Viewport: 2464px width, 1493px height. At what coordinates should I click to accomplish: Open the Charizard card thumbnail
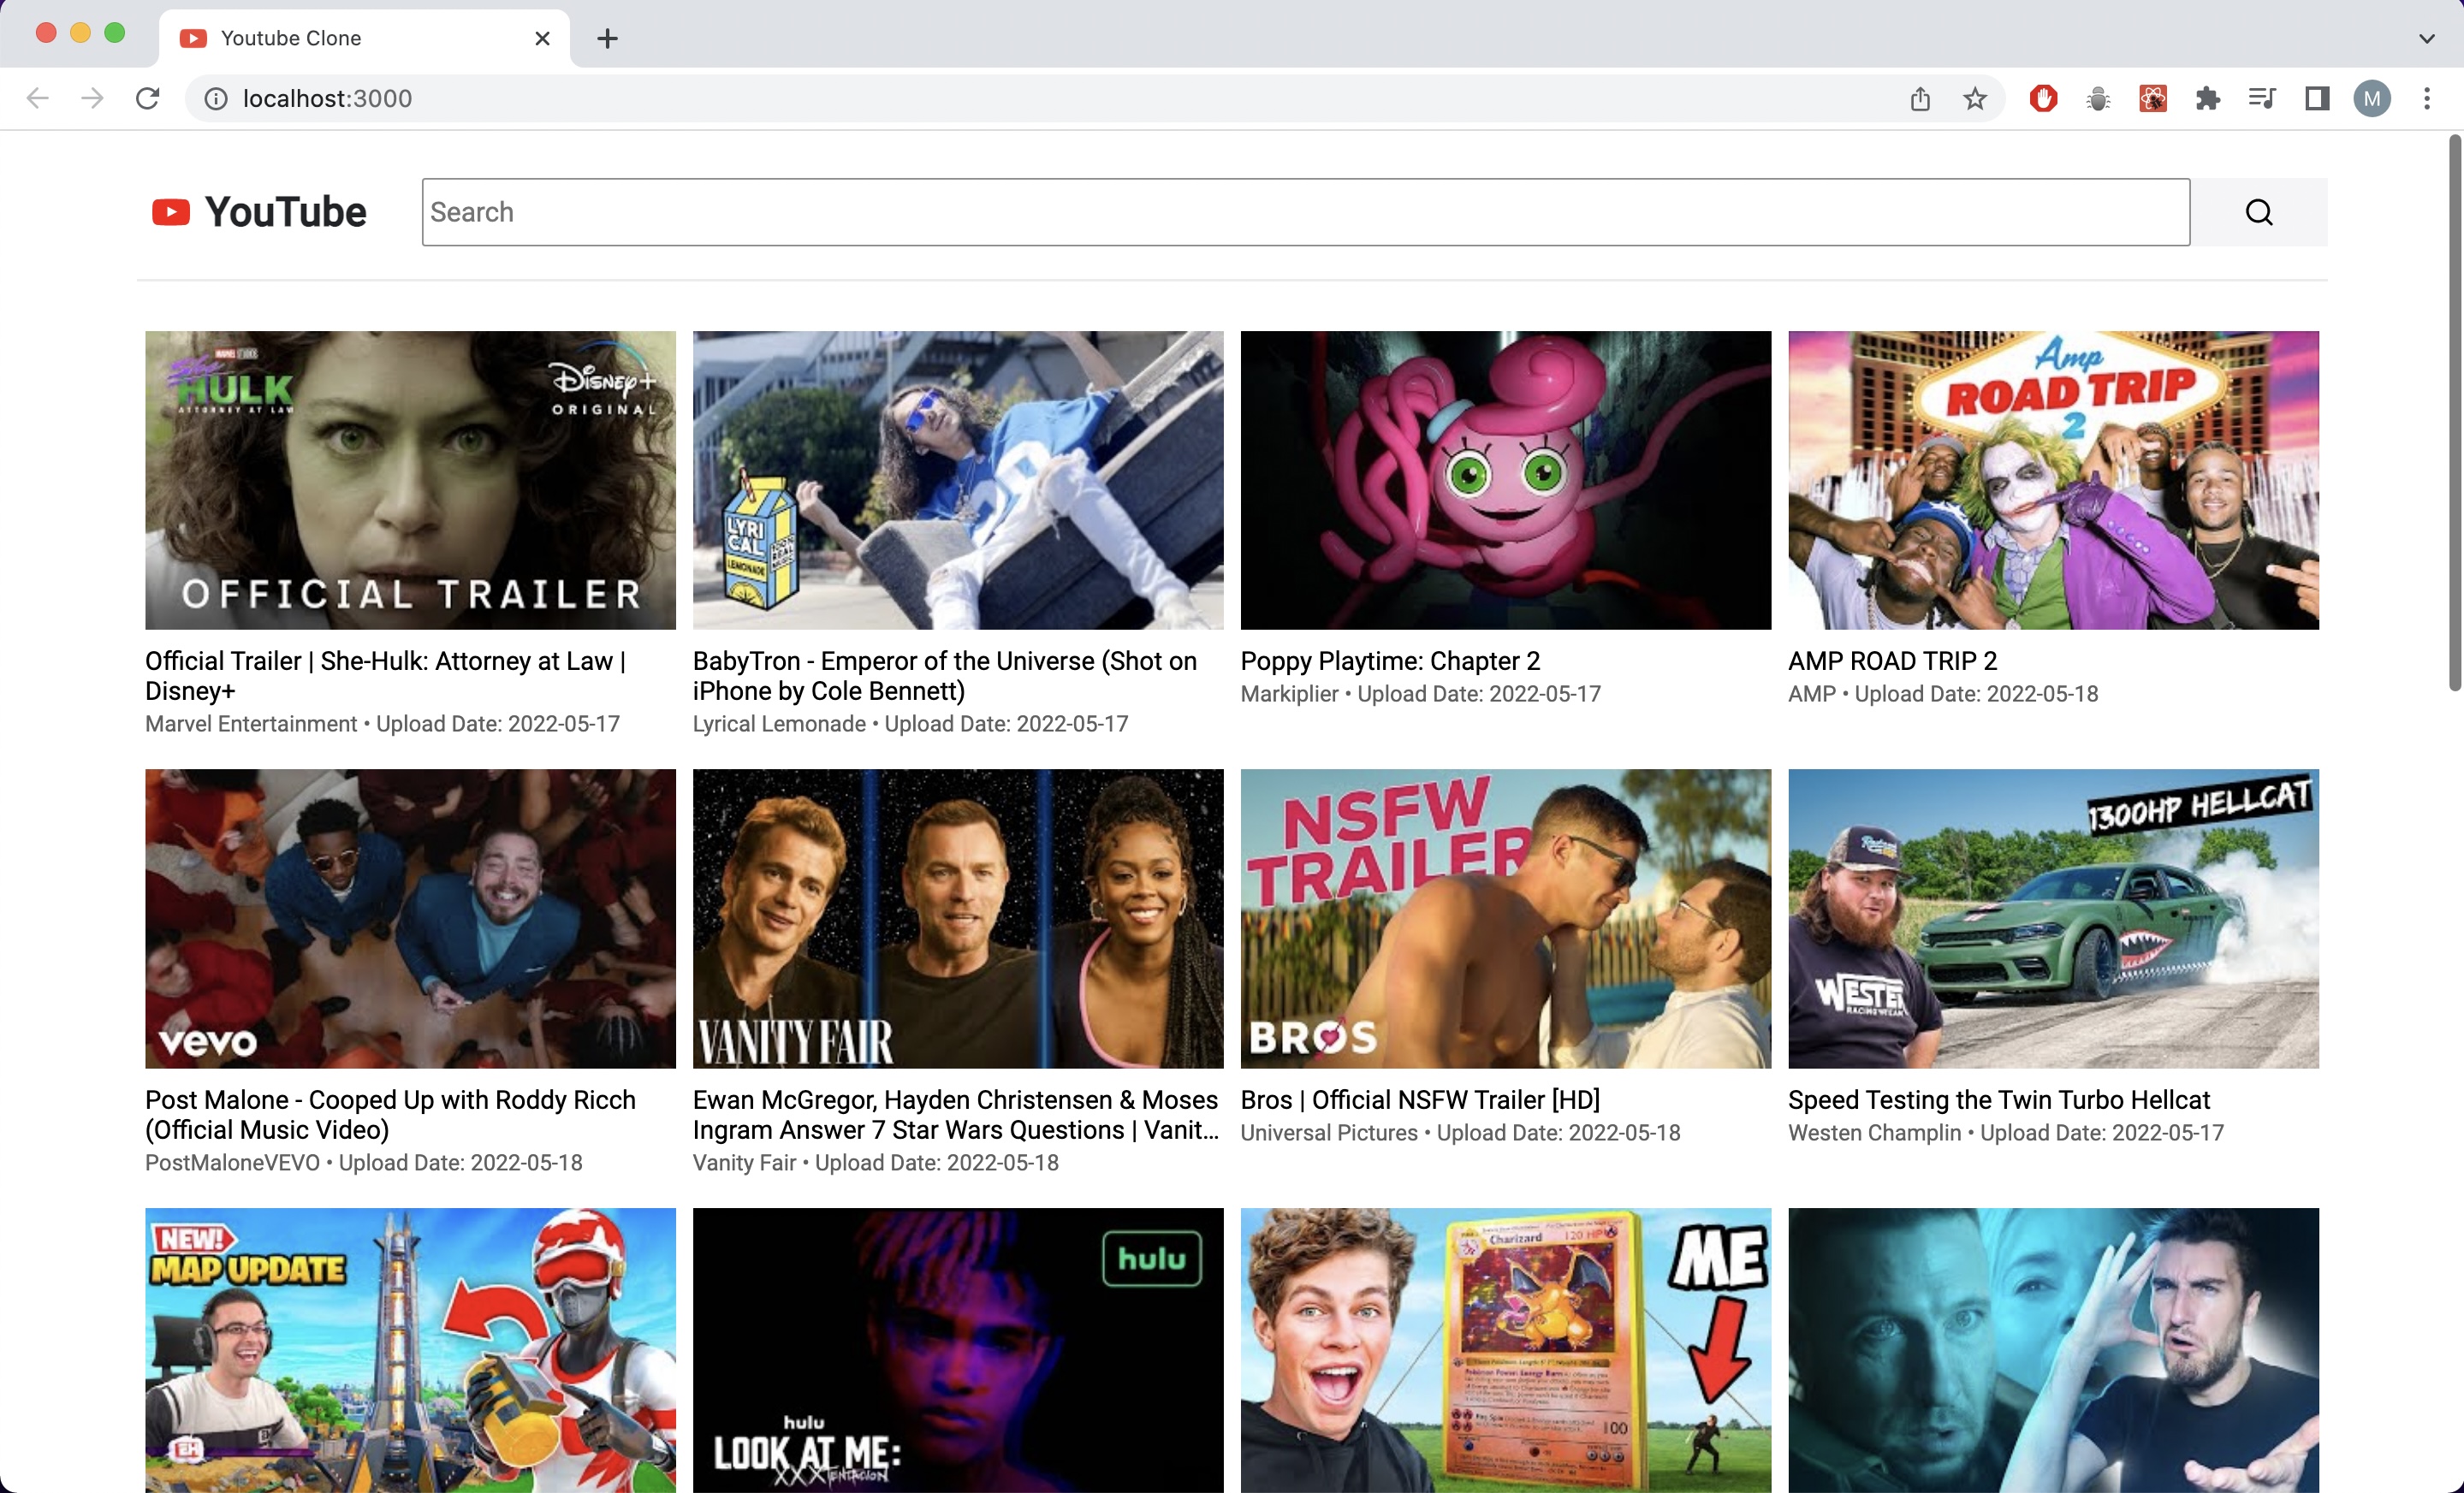click(1506, 1350)
